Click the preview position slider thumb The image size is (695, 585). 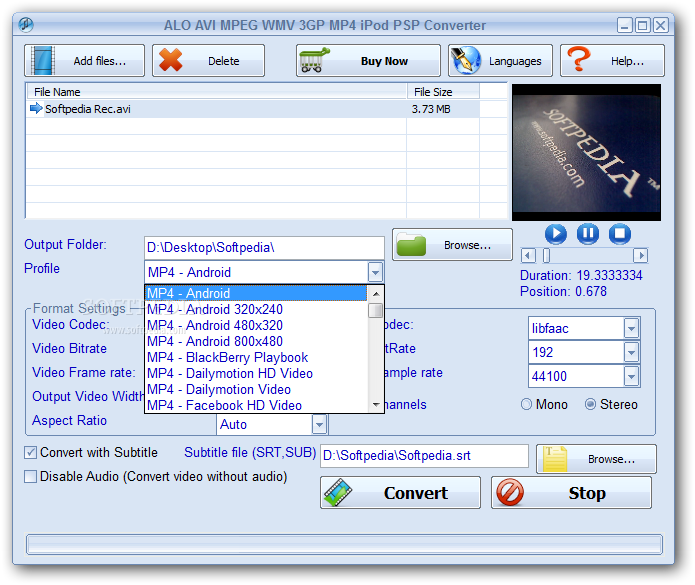(x=546, y=255)
